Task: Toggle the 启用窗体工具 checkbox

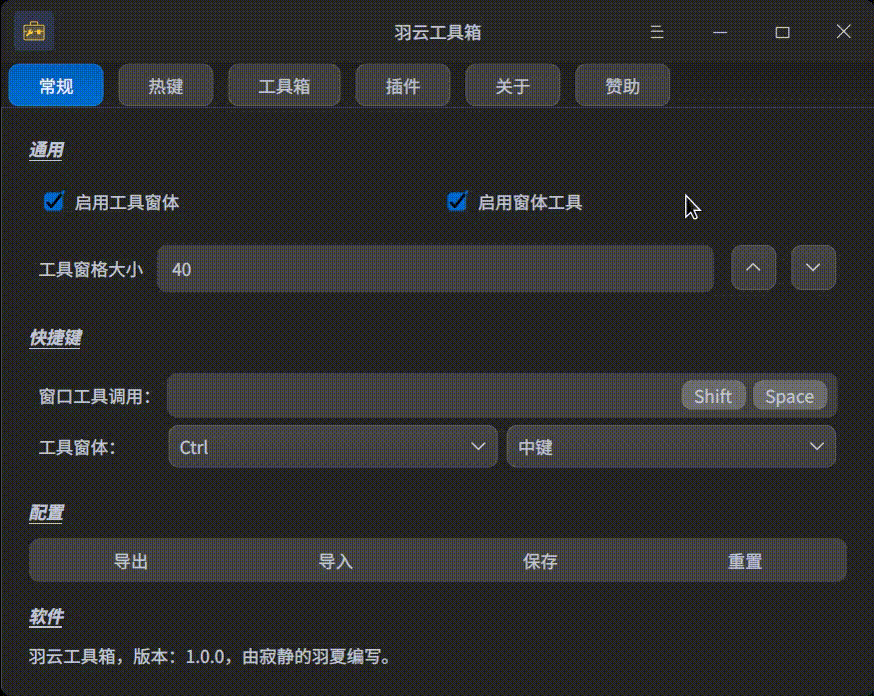Action: click(x=457, y=200)
